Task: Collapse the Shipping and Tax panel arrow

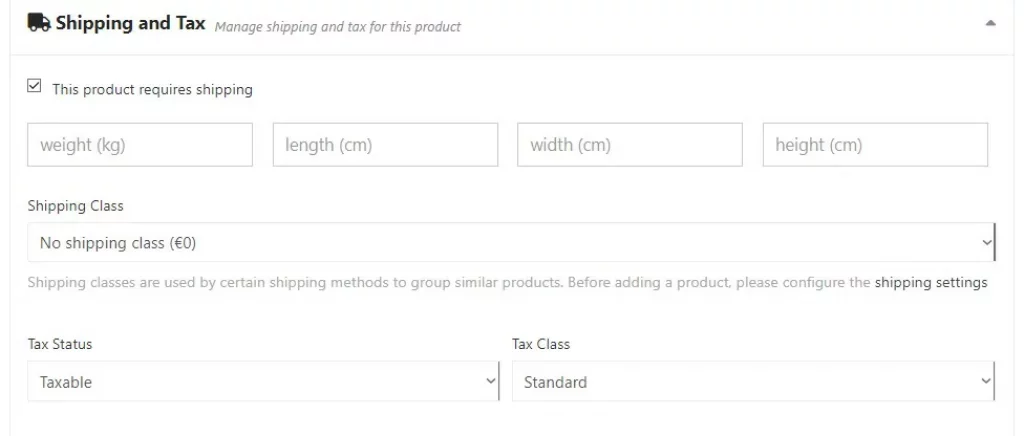Action: (990, 23)
